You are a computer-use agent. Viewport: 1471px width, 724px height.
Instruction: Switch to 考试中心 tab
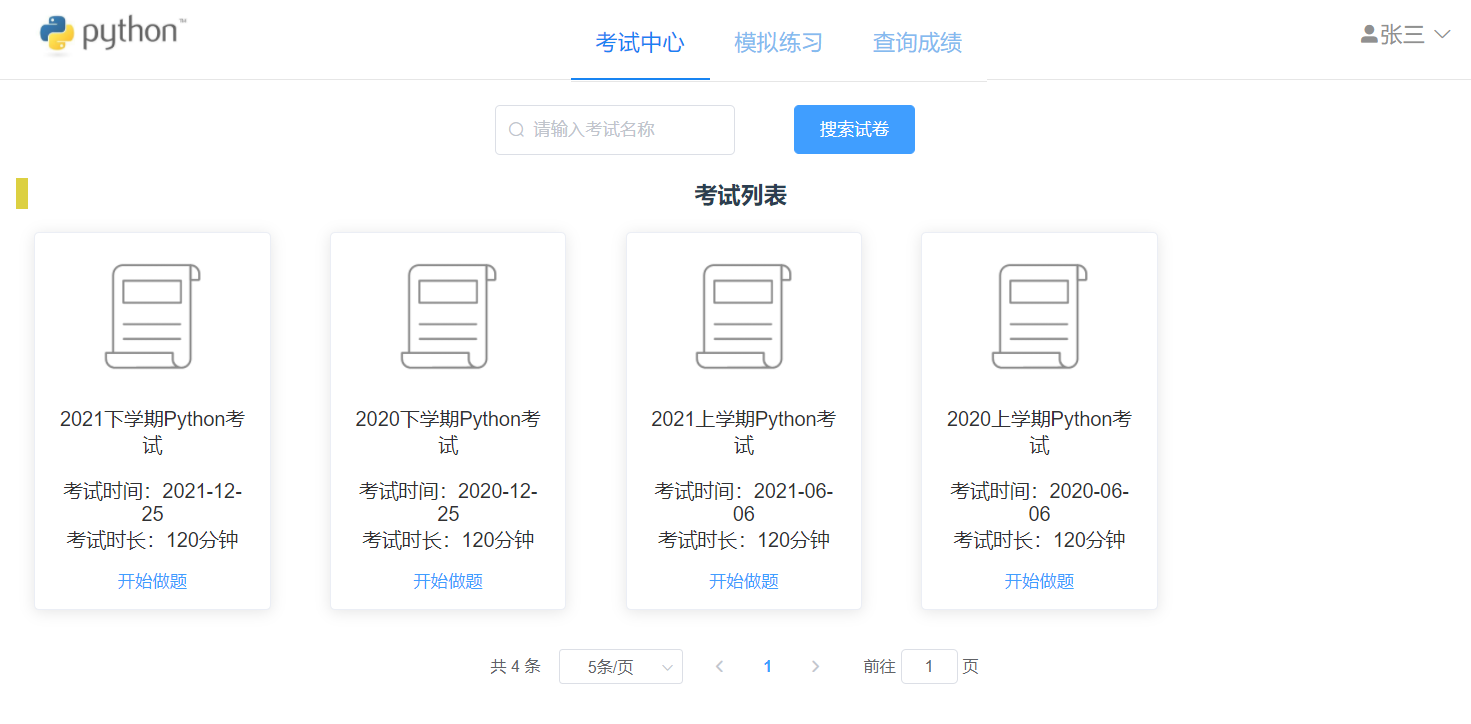tap(640, 43)
